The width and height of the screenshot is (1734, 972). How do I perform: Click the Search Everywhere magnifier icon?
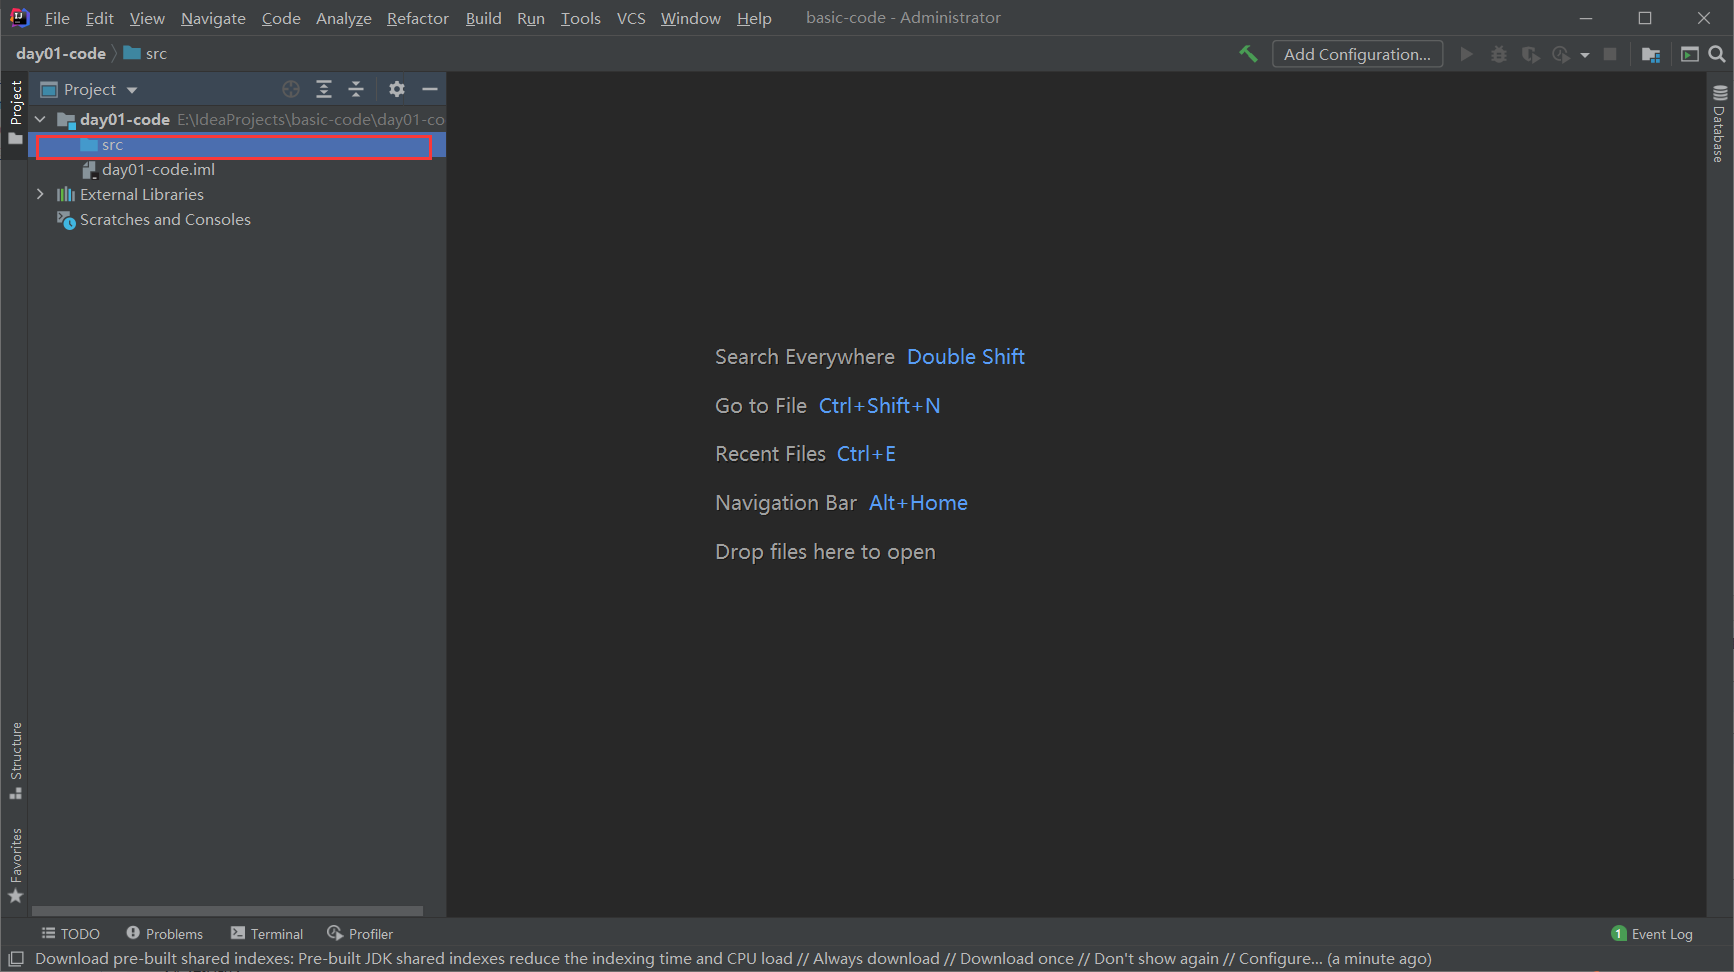click(x=1717, y=54)
